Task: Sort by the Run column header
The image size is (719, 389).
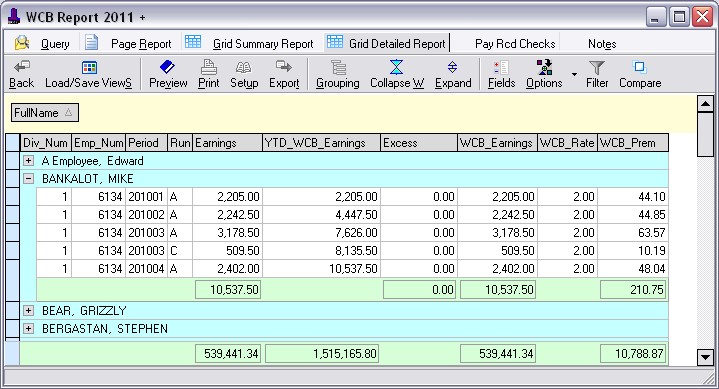Action: pyautogui.click(x=180, y=143)
